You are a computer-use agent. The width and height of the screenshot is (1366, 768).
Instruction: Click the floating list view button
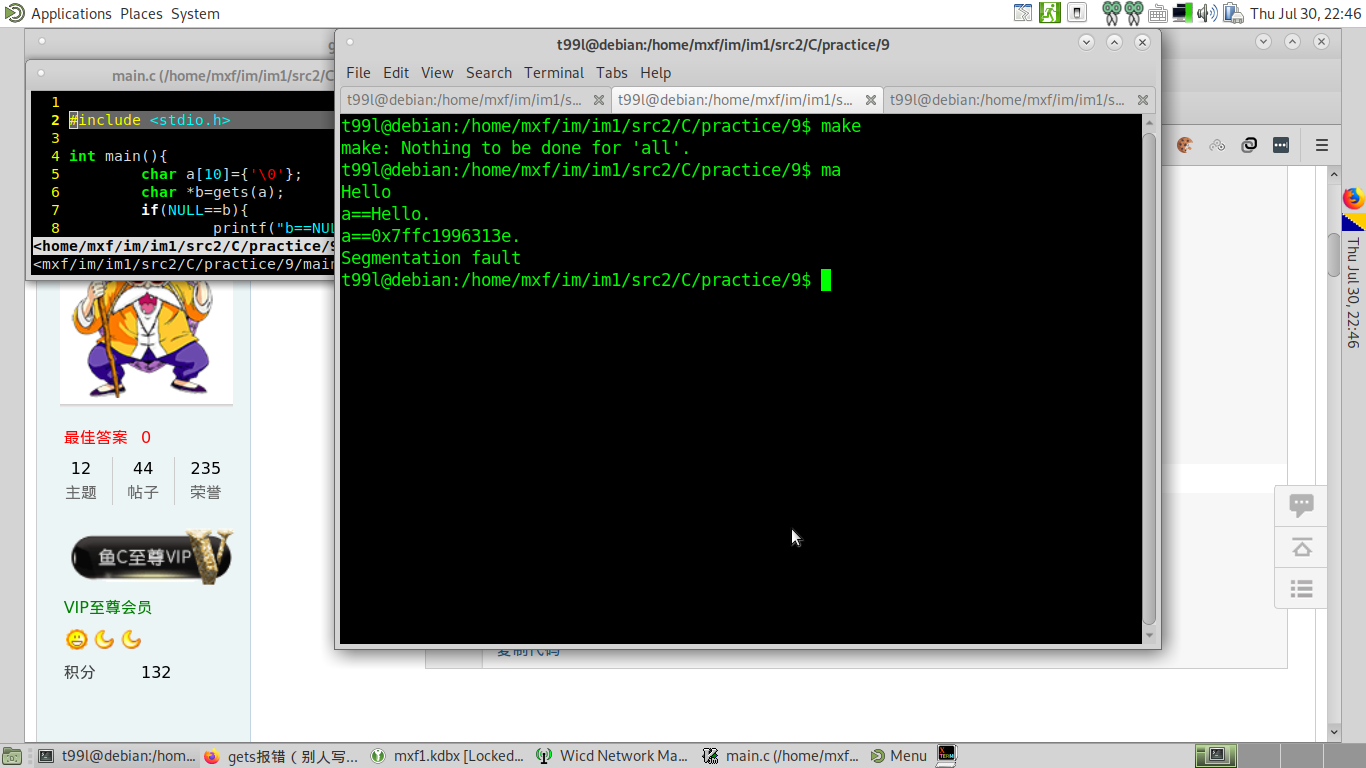pyautogui.click(x=1301, y=588)
